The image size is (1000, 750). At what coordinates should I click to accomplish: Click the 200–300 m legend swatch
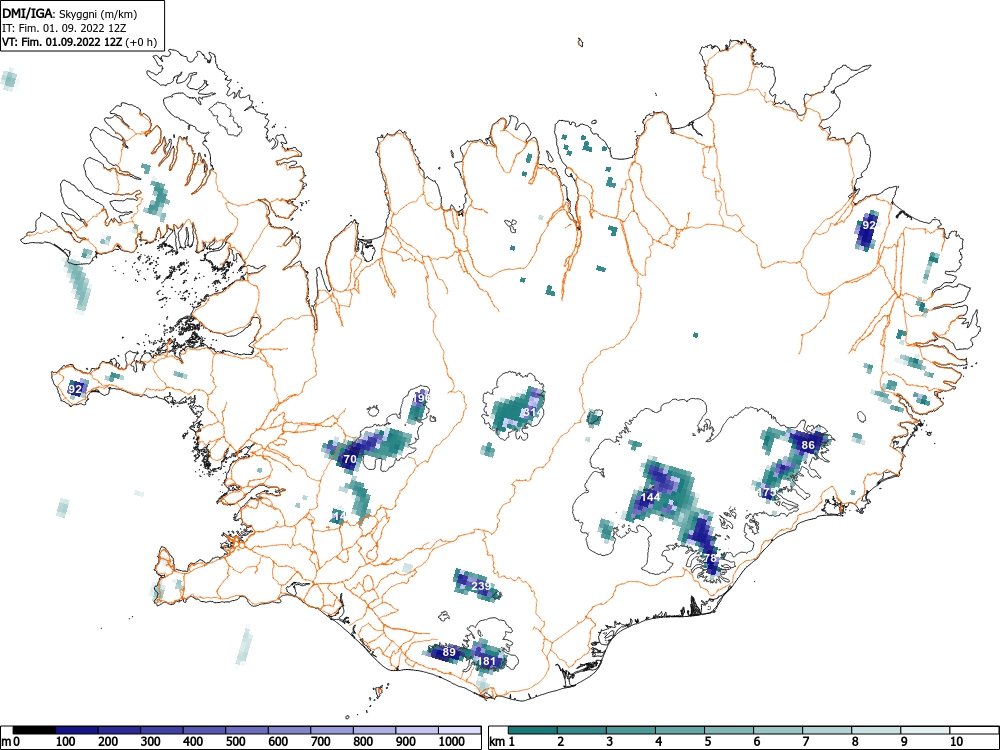[x=120, y=730]
